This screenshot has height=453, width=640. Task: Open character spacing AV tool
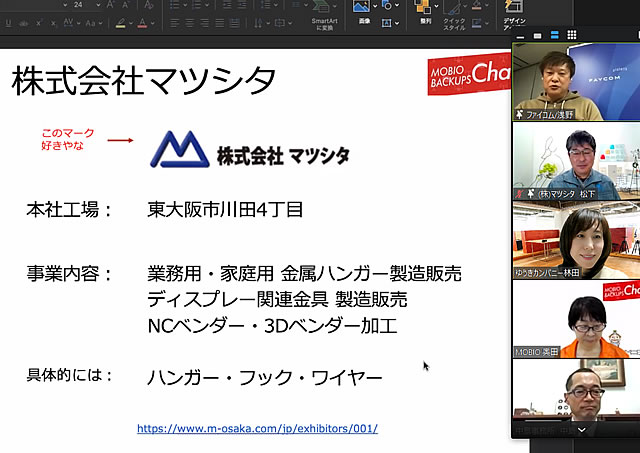coord(68,22)
